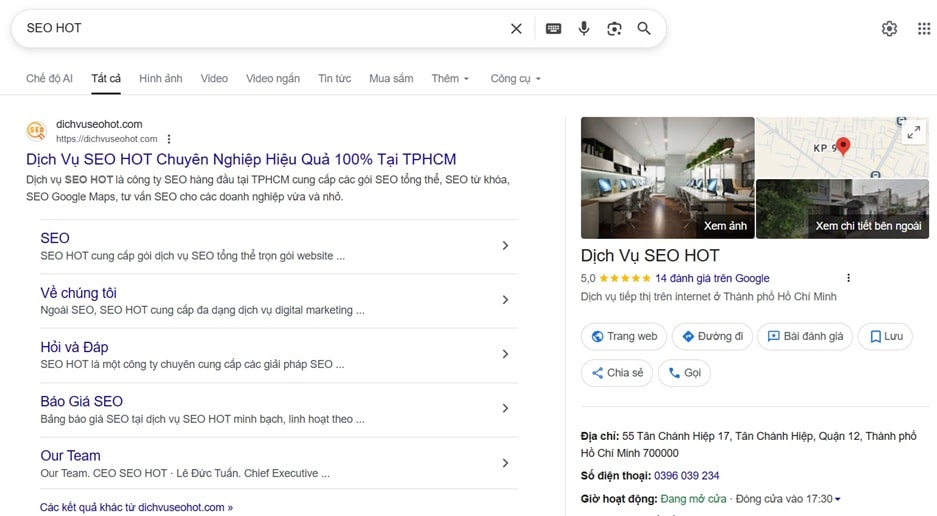
Task: Open the Hỏi và Đáp sitelink
Action: 74,347
